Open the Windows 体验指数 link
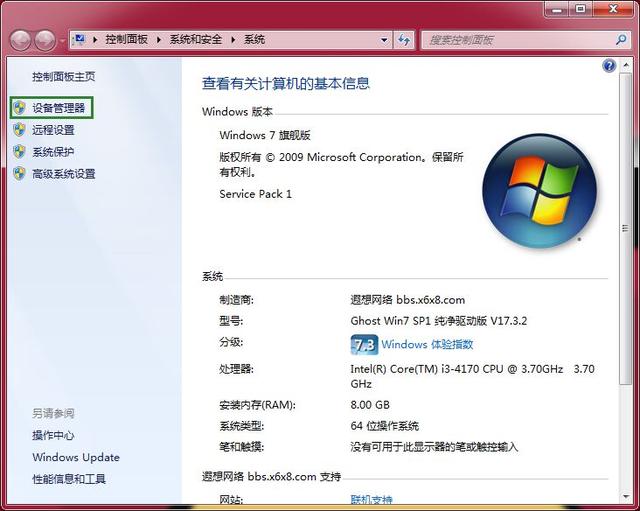 [x=427, y=344]
